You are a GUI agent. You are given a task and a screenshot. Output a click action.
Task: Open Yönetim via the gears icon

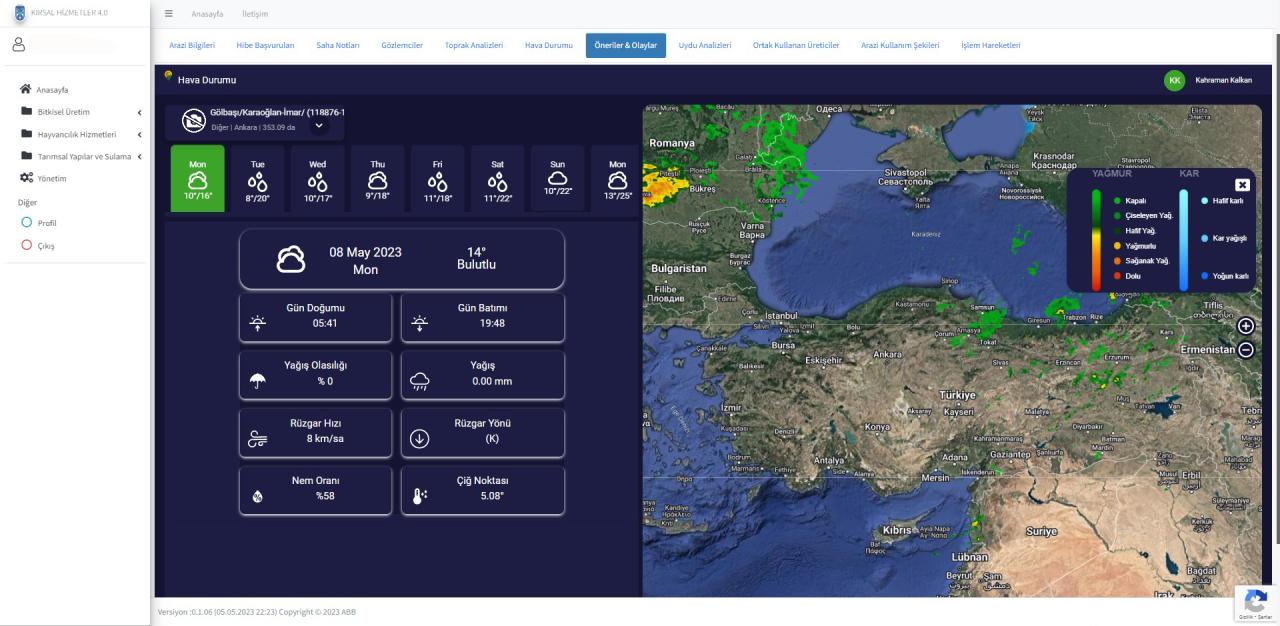[26, 178]
